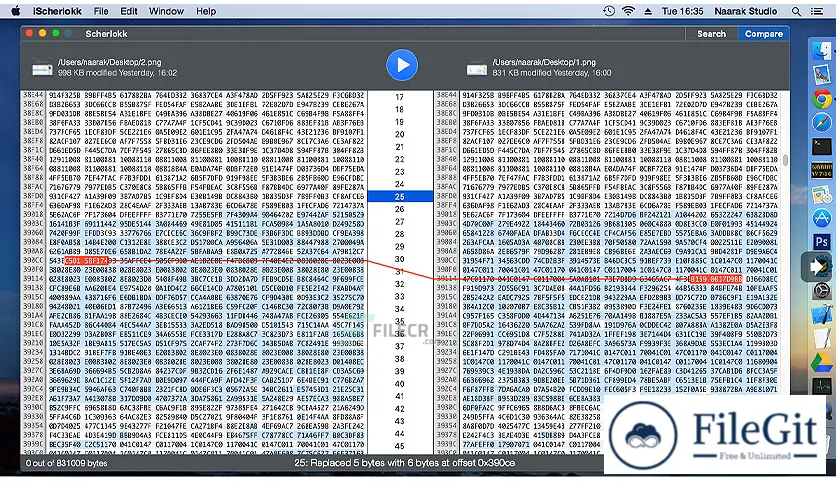Select difference 23 in the list
Screen dimensions: 836x484
pyautogui.click(x=399, y=172)
